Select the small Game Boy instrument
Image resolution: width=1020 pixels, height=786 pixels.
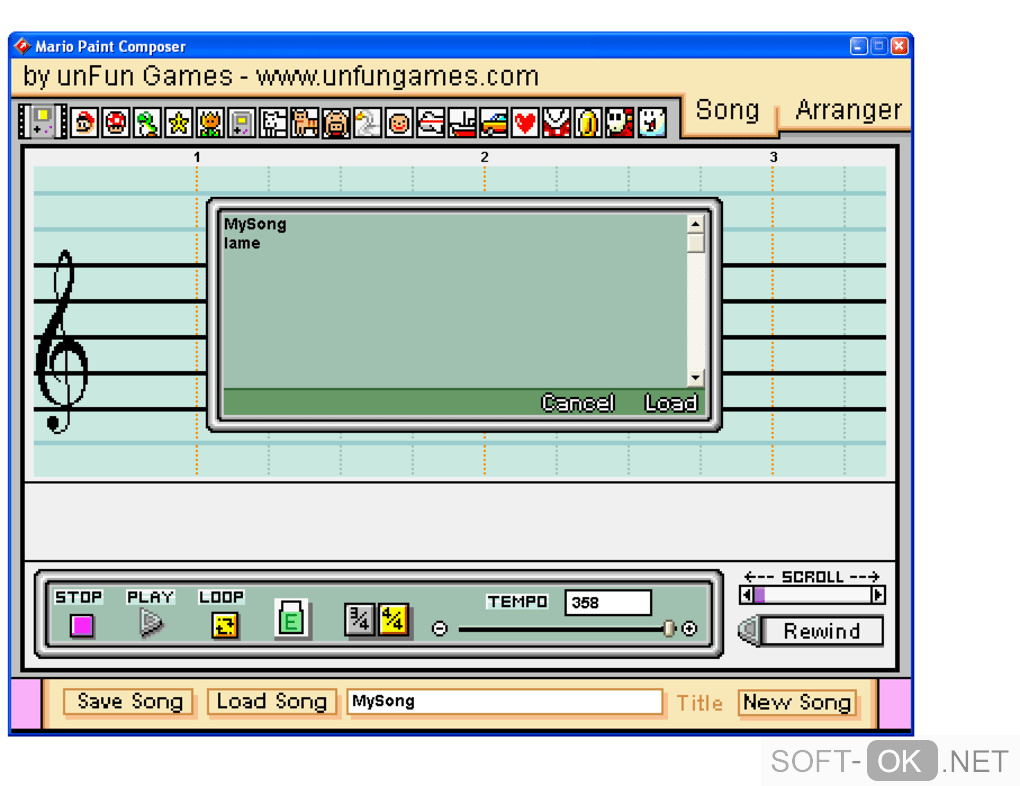pyautogui.click(x=241, y=122)
